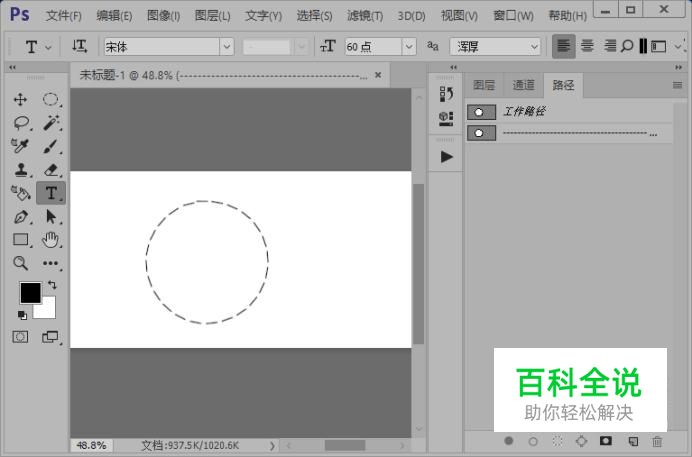
Task: Activate the Pen tool
Action: click(20, 217)
